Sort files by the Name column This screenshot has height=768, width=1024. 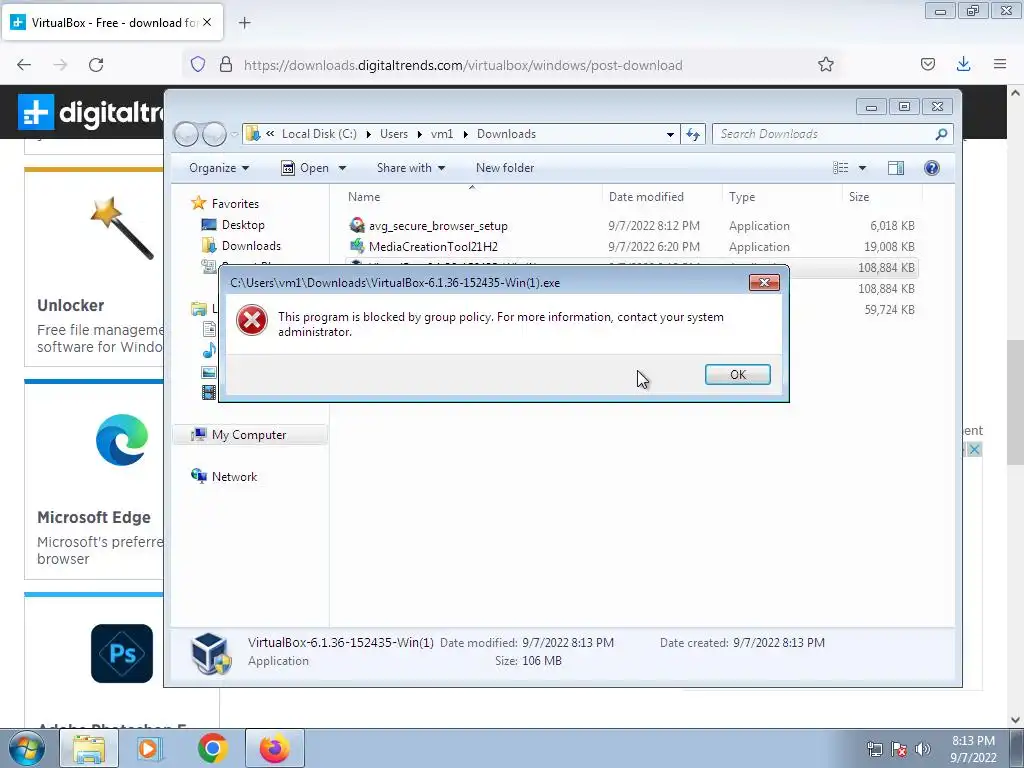click(x=364, y=197)
